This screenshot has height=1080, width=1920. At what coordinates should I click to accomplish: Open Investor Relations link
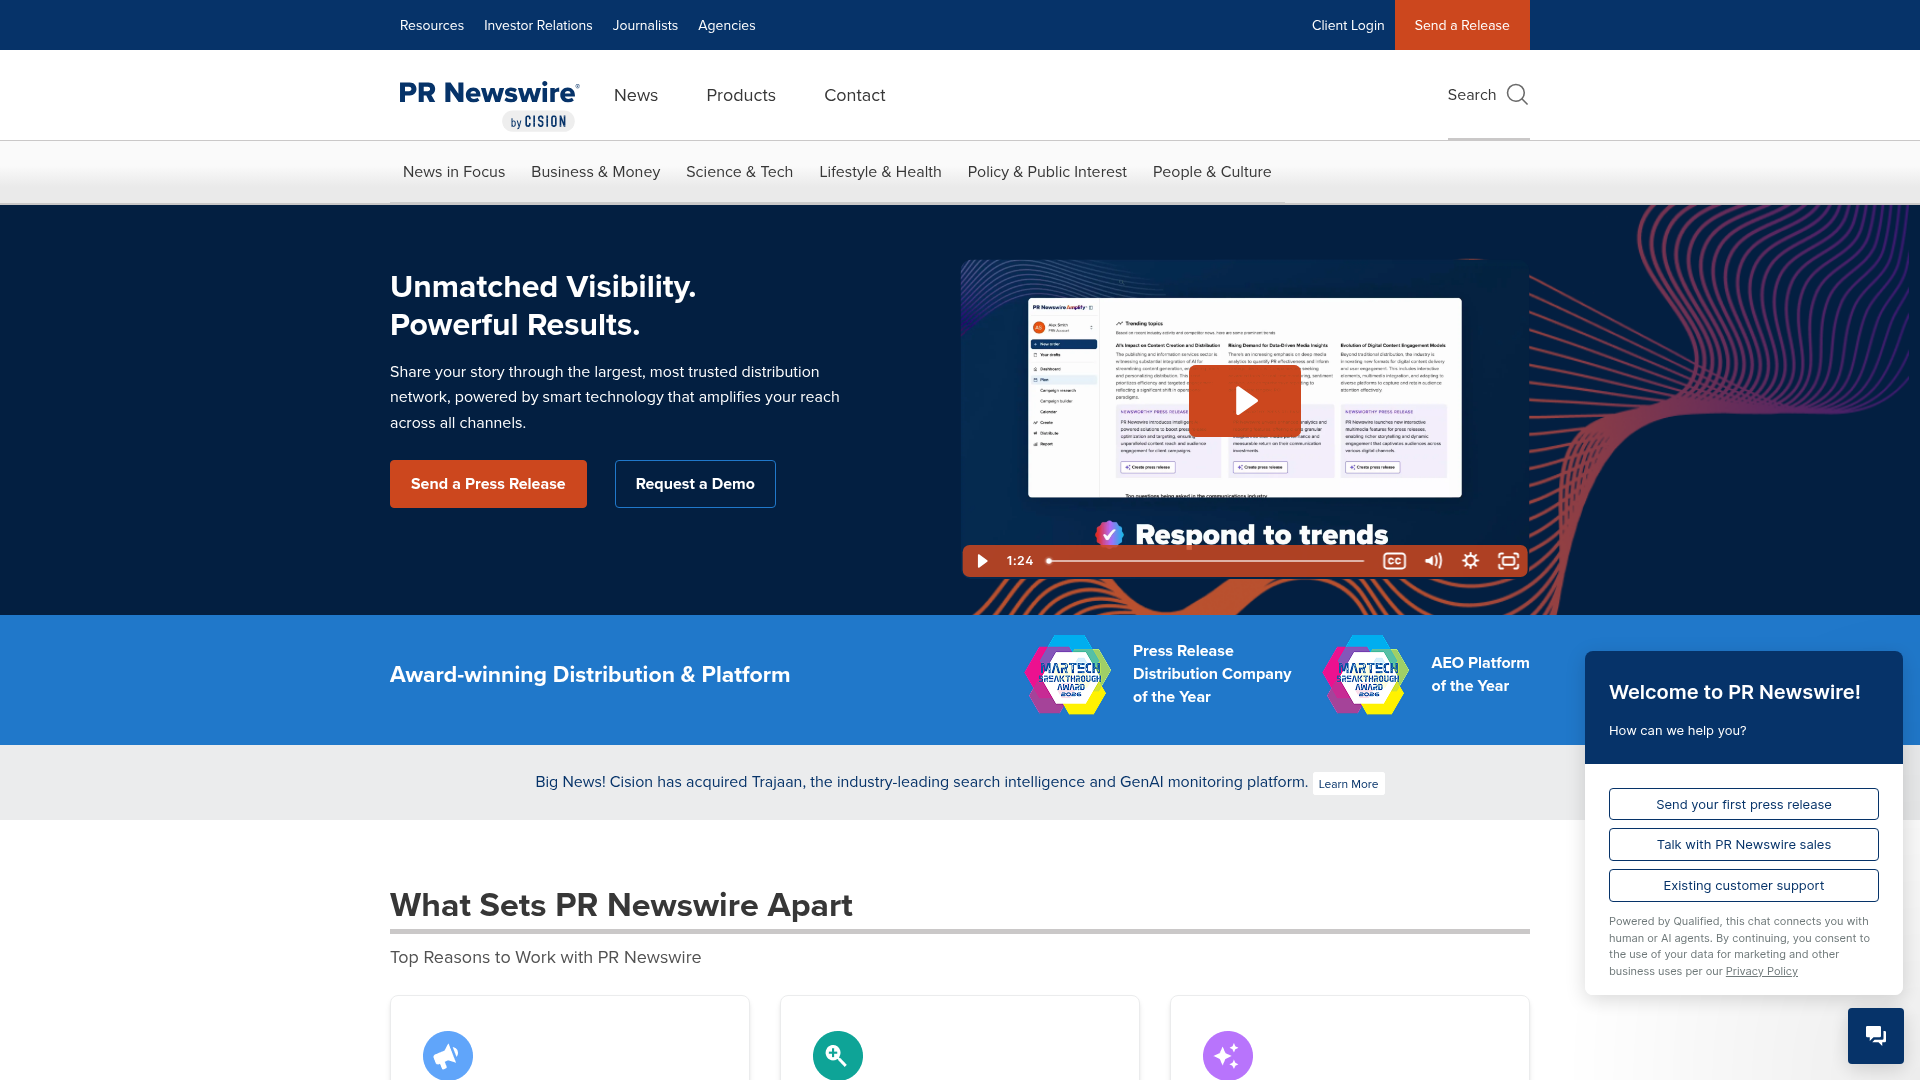(x=538, y=25)
